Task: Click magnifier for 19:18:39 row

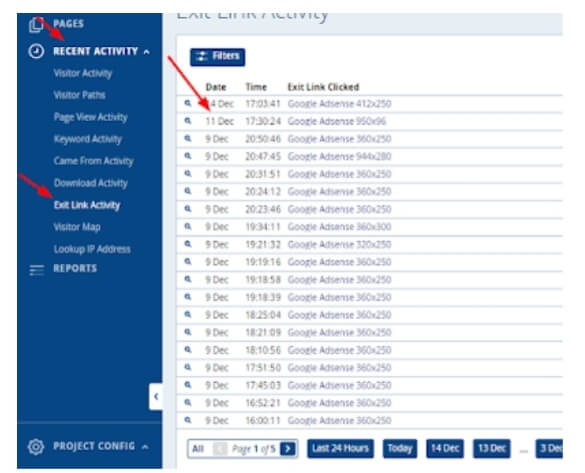Action: tap(188, 297)
